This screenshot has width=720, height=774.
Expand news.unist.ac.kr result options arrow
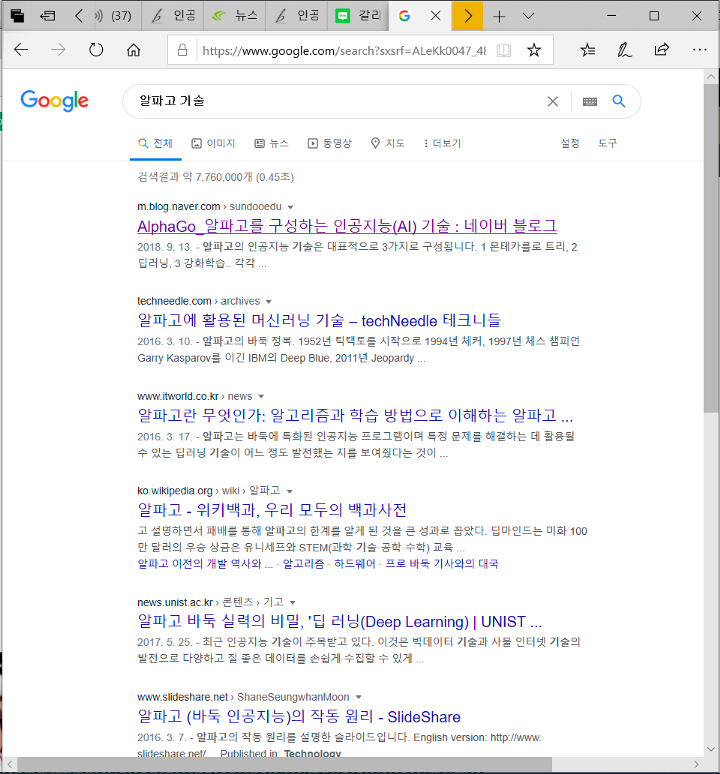(292, 603)
